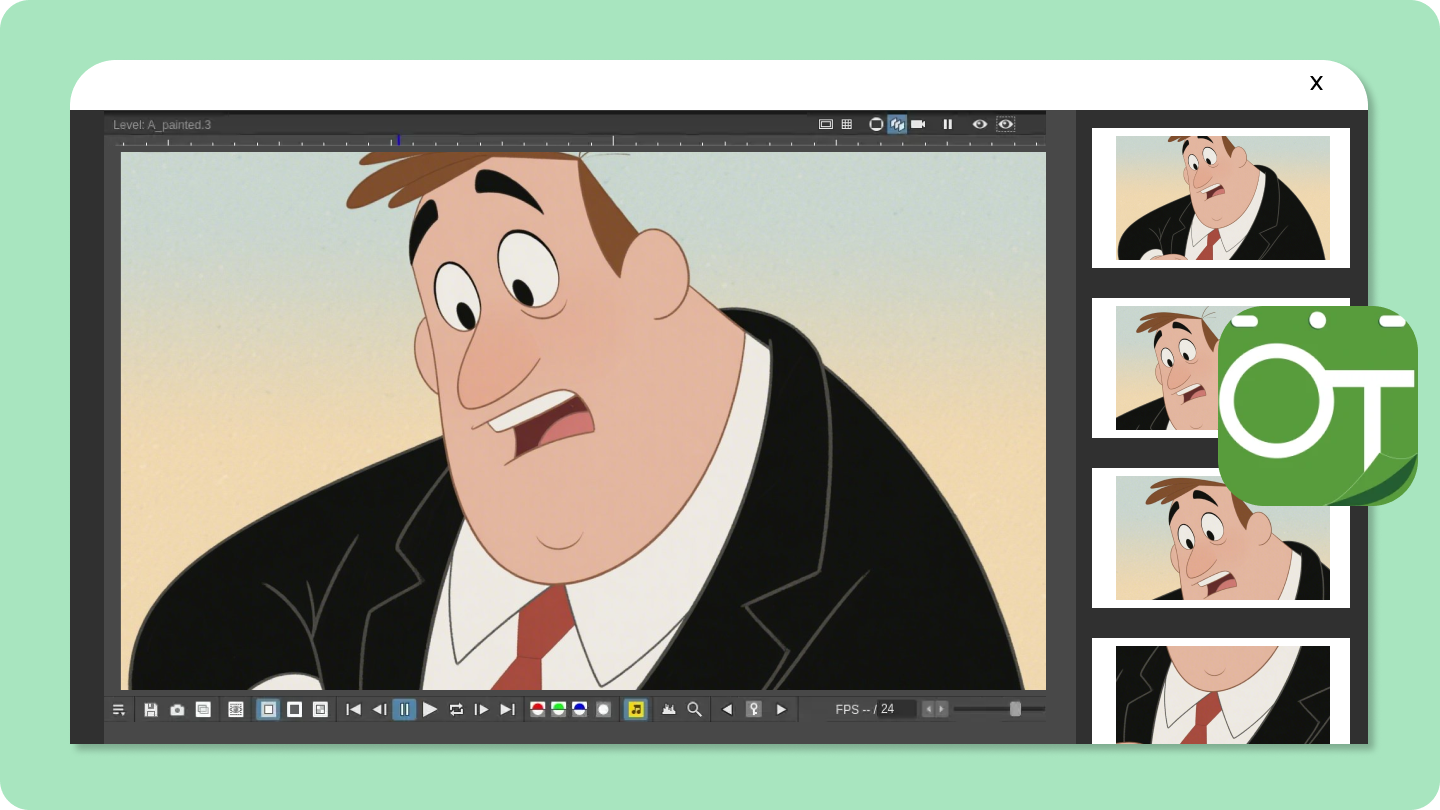Select the Locator zoom tool

coord(694,709)
